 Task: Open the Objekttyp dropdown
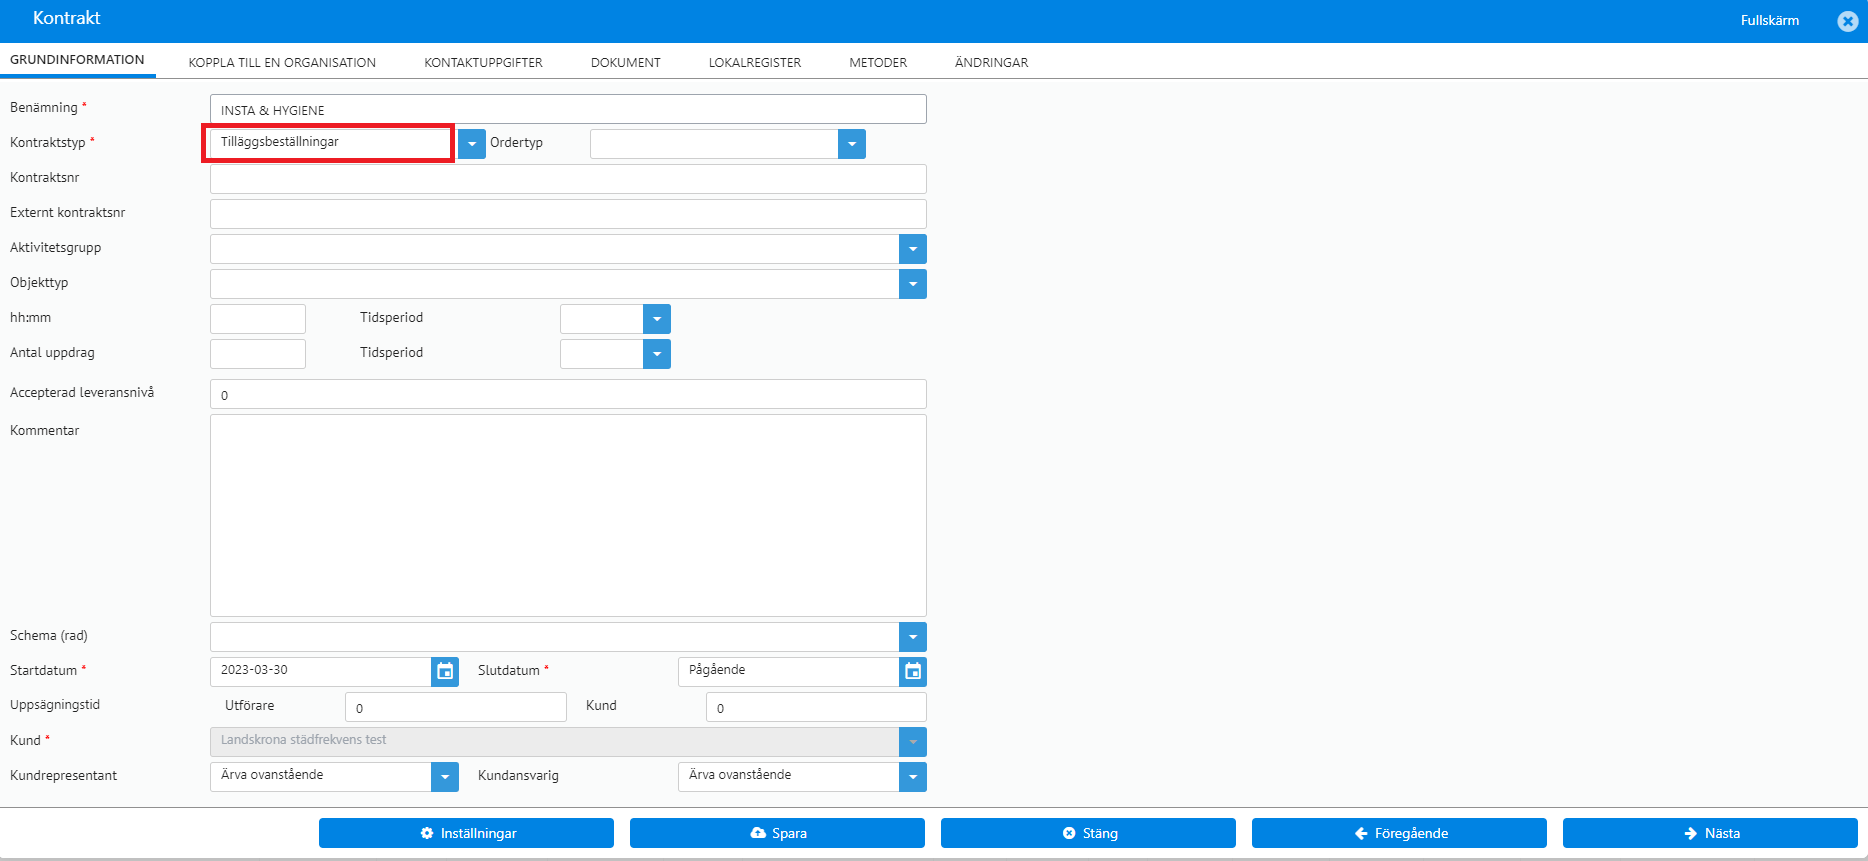point(913,284)
